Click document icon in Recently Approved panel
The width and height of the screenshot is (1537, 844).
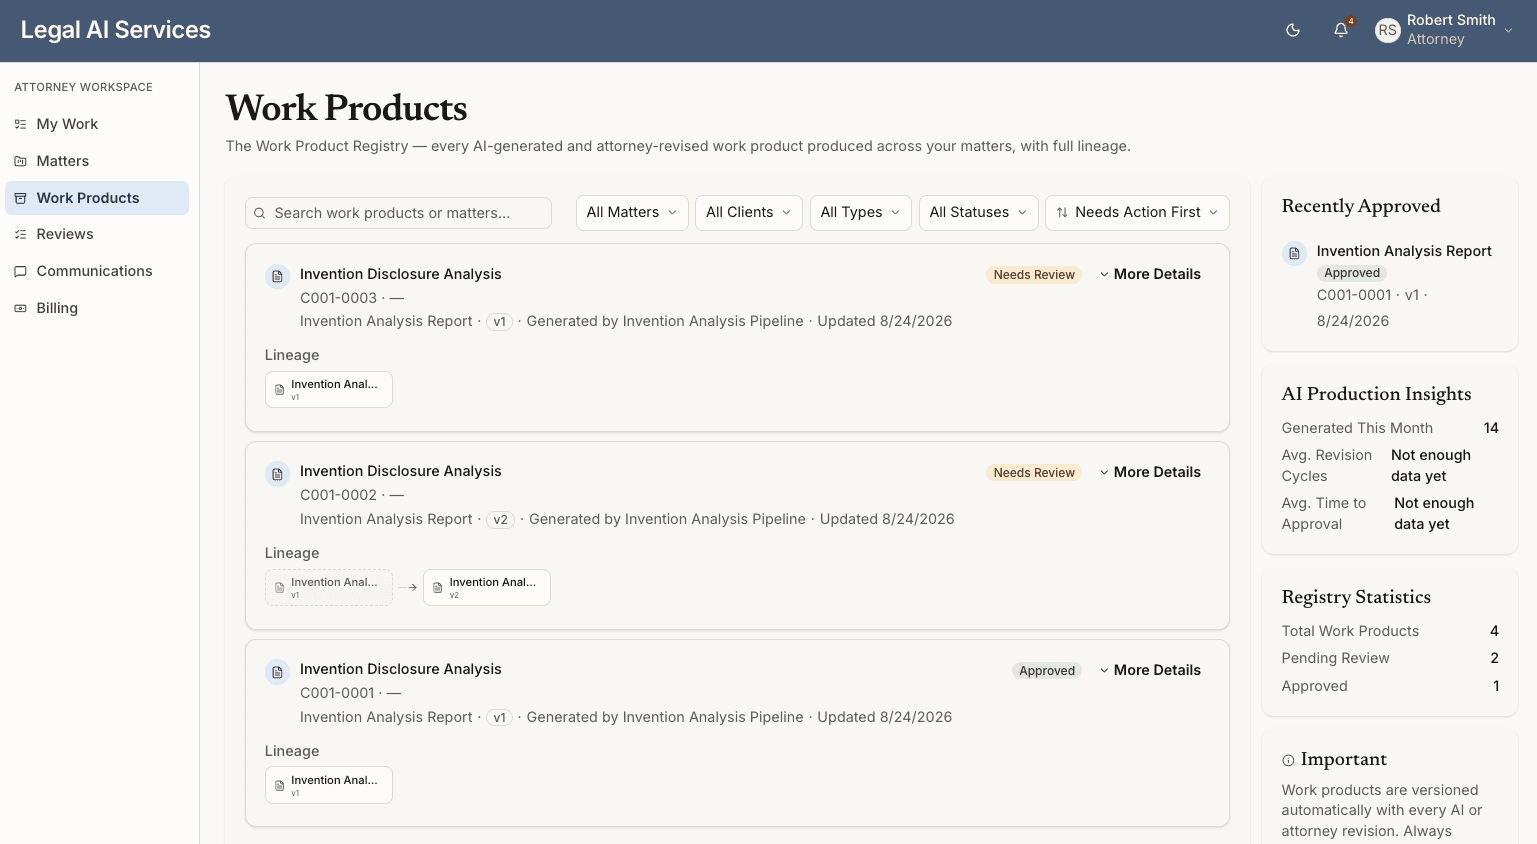point(1294,253)
